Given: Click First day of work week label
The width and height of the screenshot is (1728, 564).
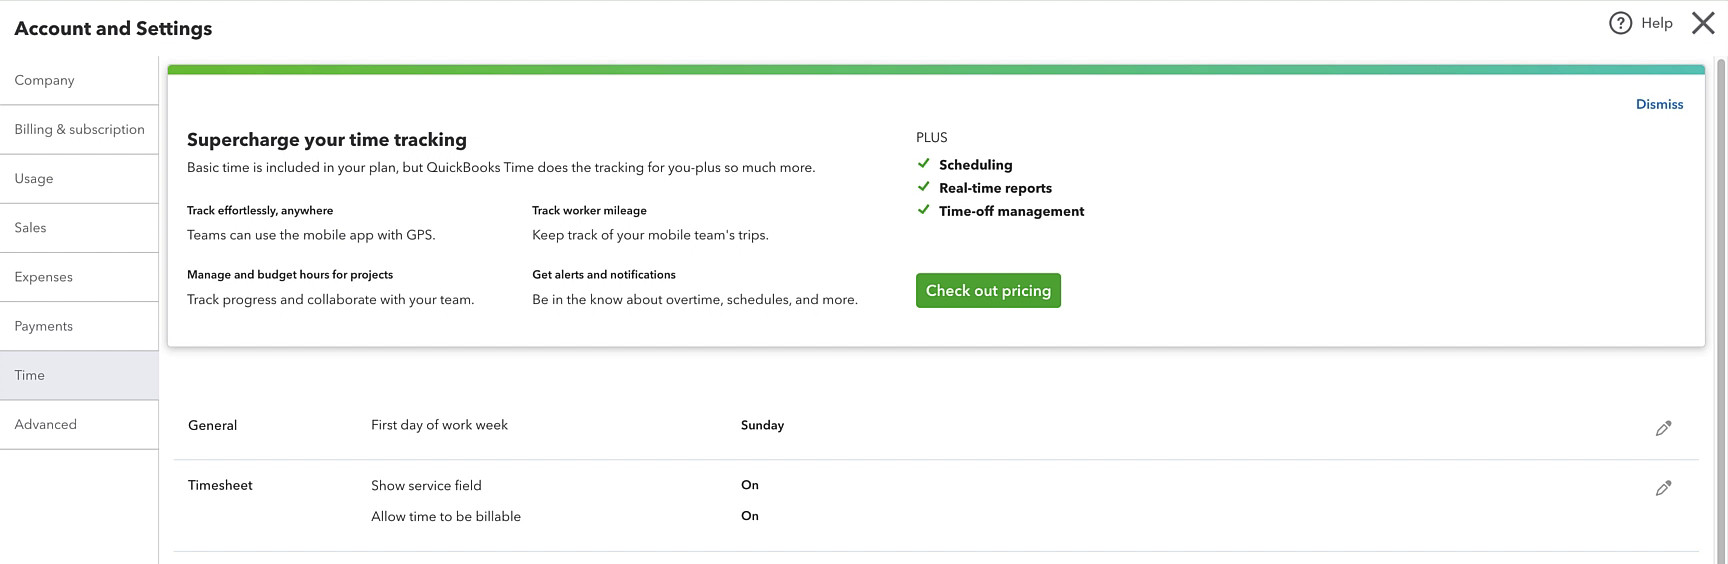Looking at the screenshot, I should 439,425.
